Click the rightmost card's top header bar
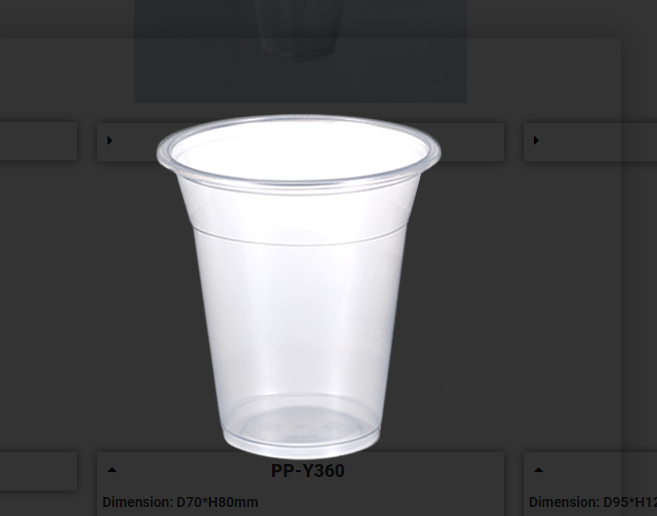This screenshot has width=657, height=516. [590, 142]
